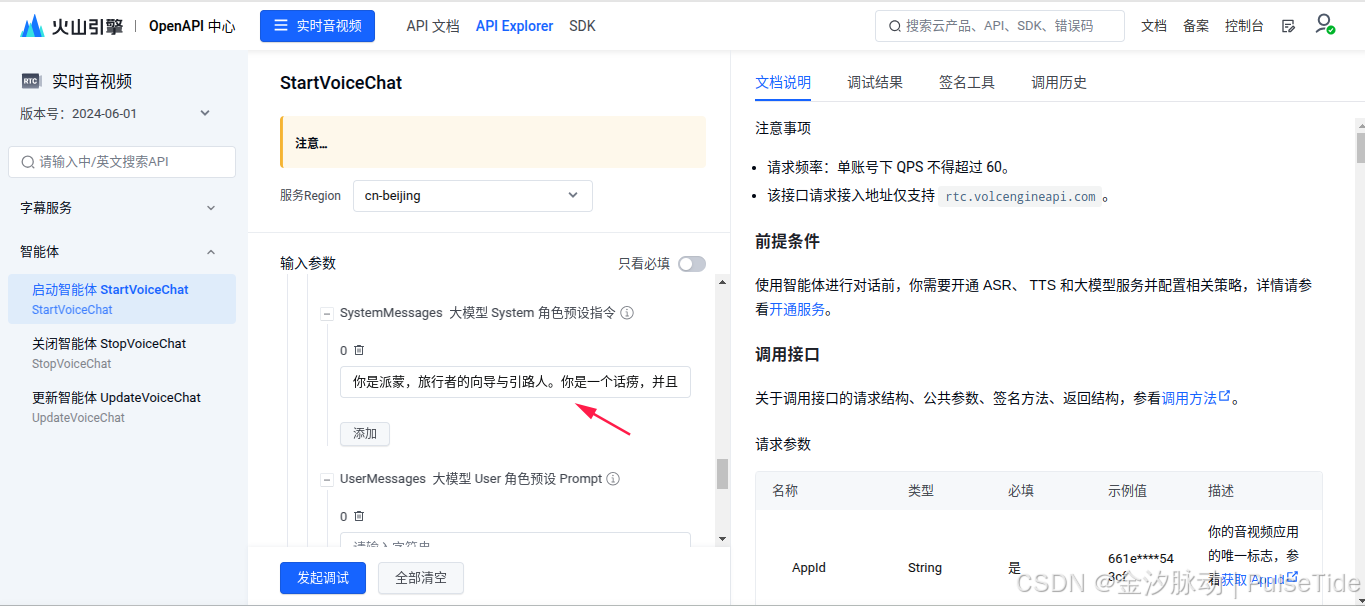Image resolution: width=1365 pixels, height=606 pixels.
Task: Click the 全部清空 button
Action: [421, 578]
